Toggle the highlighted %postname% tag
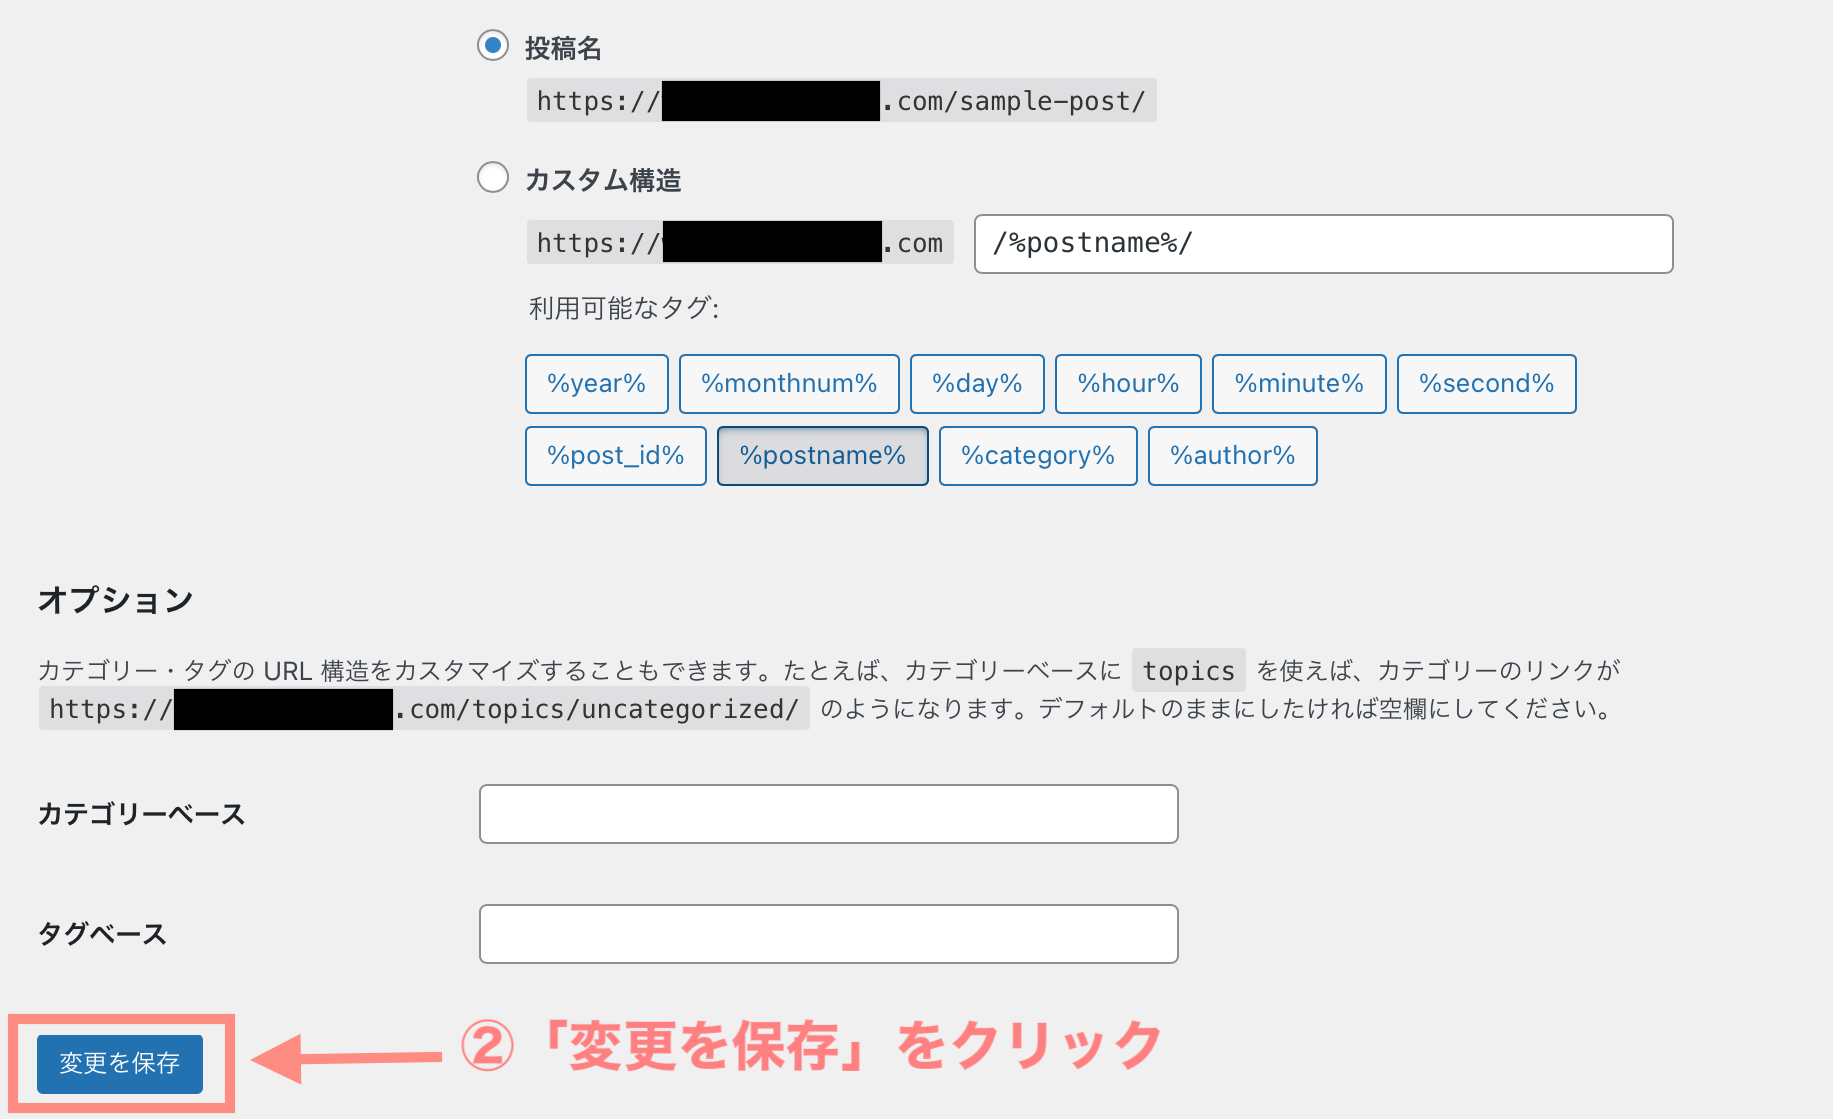 click(822, 456)
